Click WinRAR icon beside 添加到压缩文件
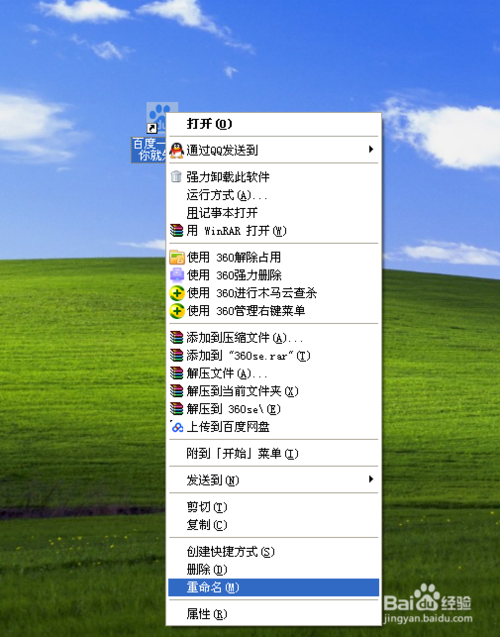500x637 pixels. click(x=177, y=337)
